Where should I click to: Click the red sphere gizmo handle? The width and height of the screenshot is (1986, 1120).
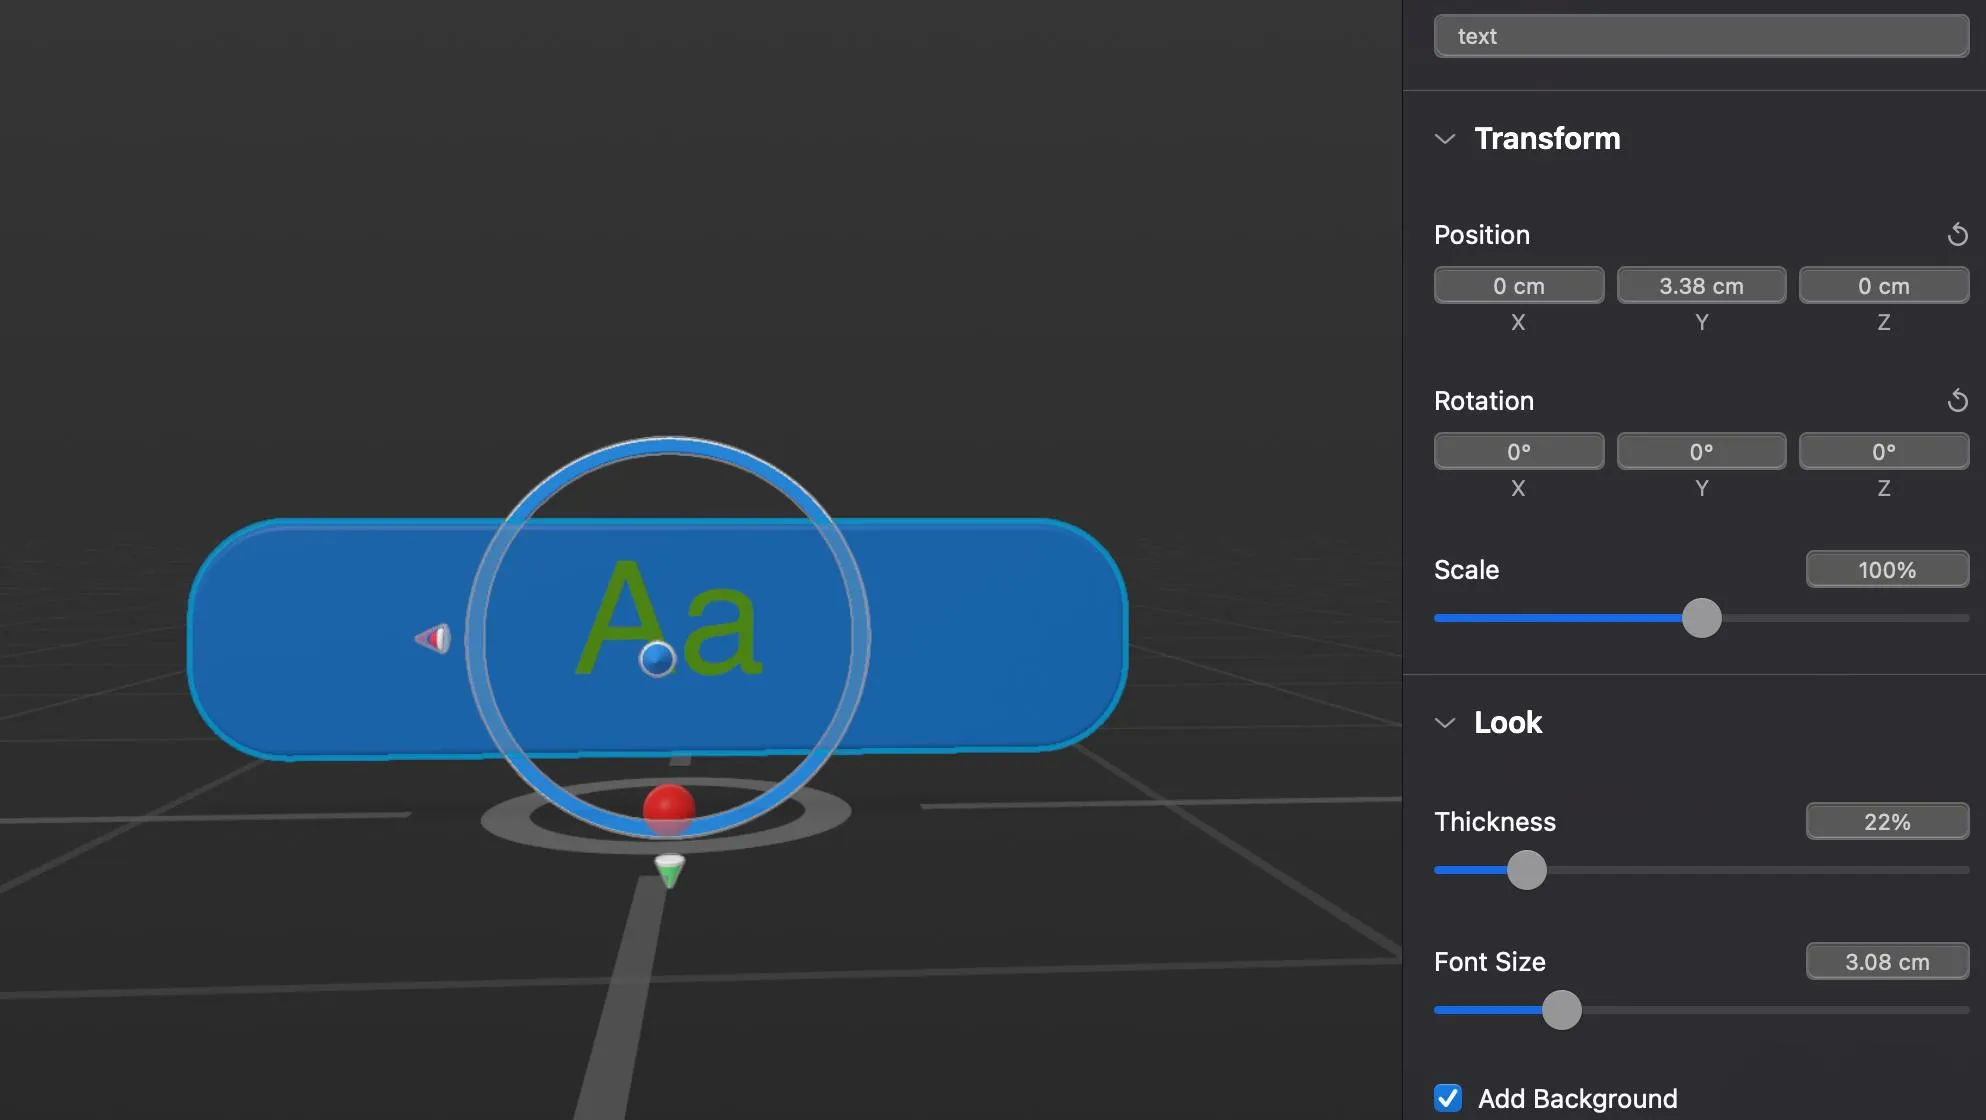tap(668, 806)
